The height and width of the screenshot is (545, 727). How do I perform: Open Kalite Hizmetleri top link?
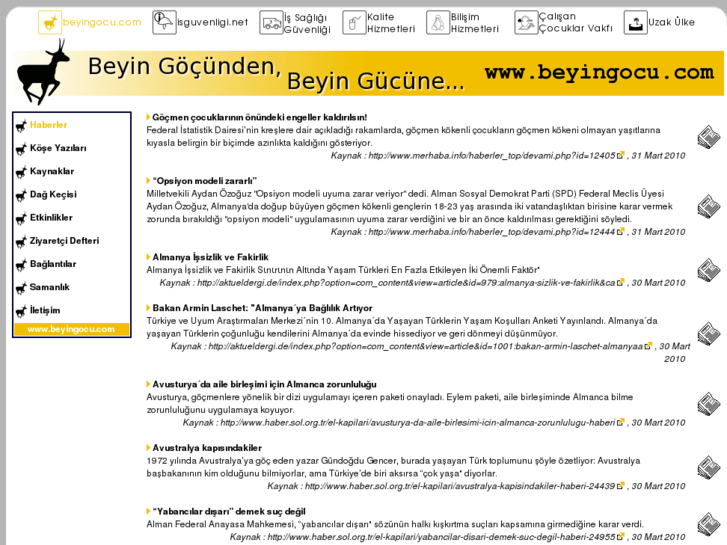click(391, 23)
